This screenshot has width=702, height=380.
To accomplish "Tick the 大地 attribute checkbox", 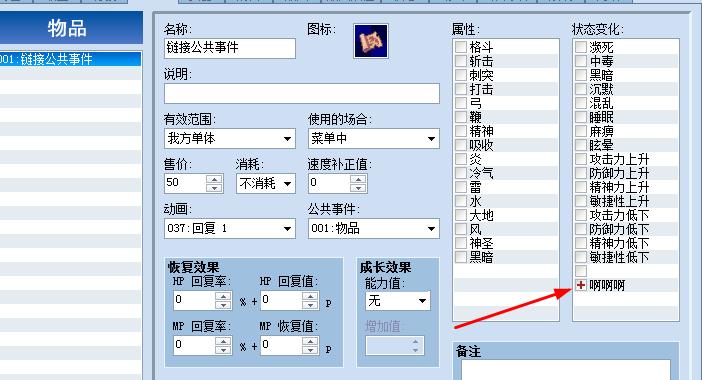I will [x=461, y=215].
